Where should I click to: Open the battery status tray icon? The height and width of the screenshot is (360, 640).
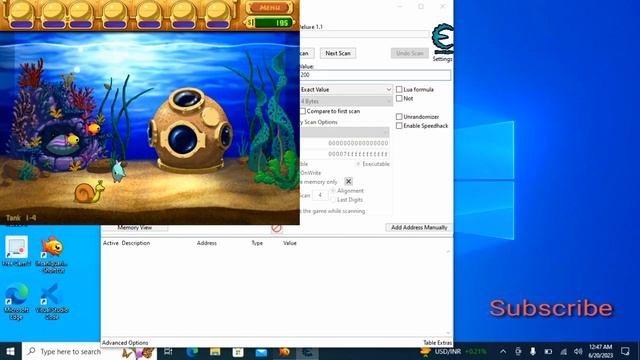tap(548, 351)
